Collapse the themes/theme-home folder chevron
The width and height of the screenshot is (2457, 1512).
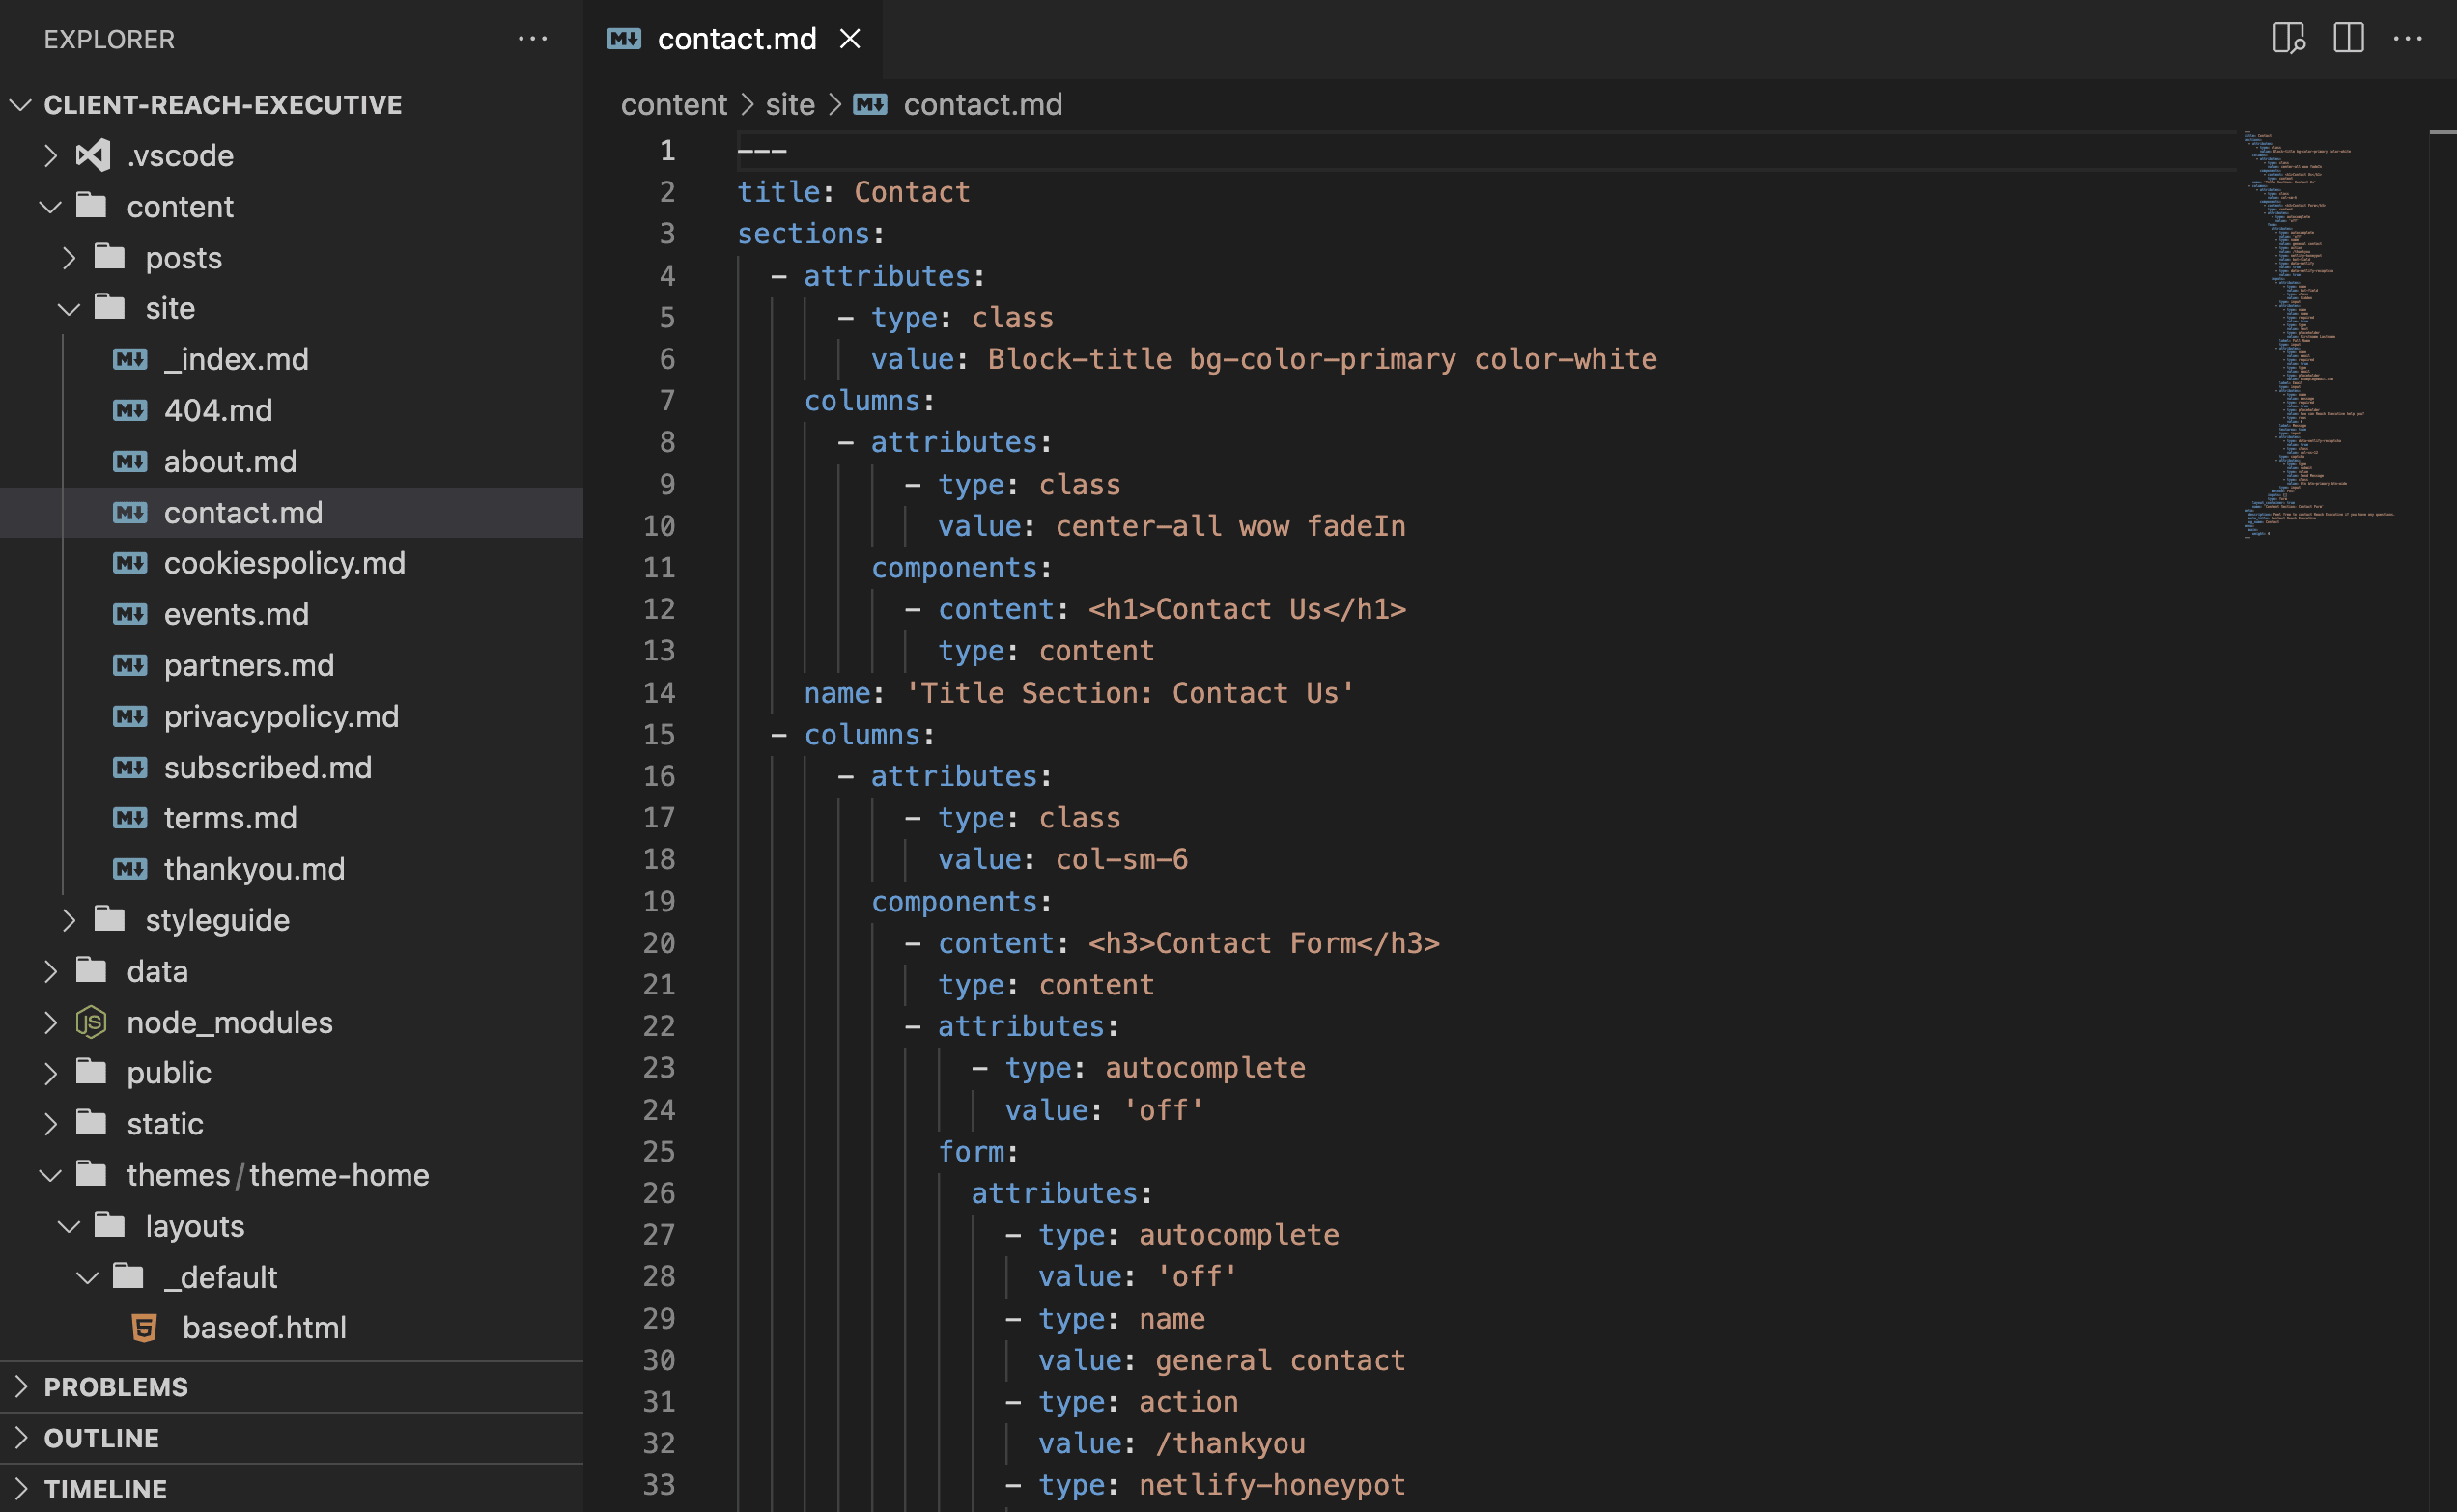pyautogui.click(x=51, y=1175)
